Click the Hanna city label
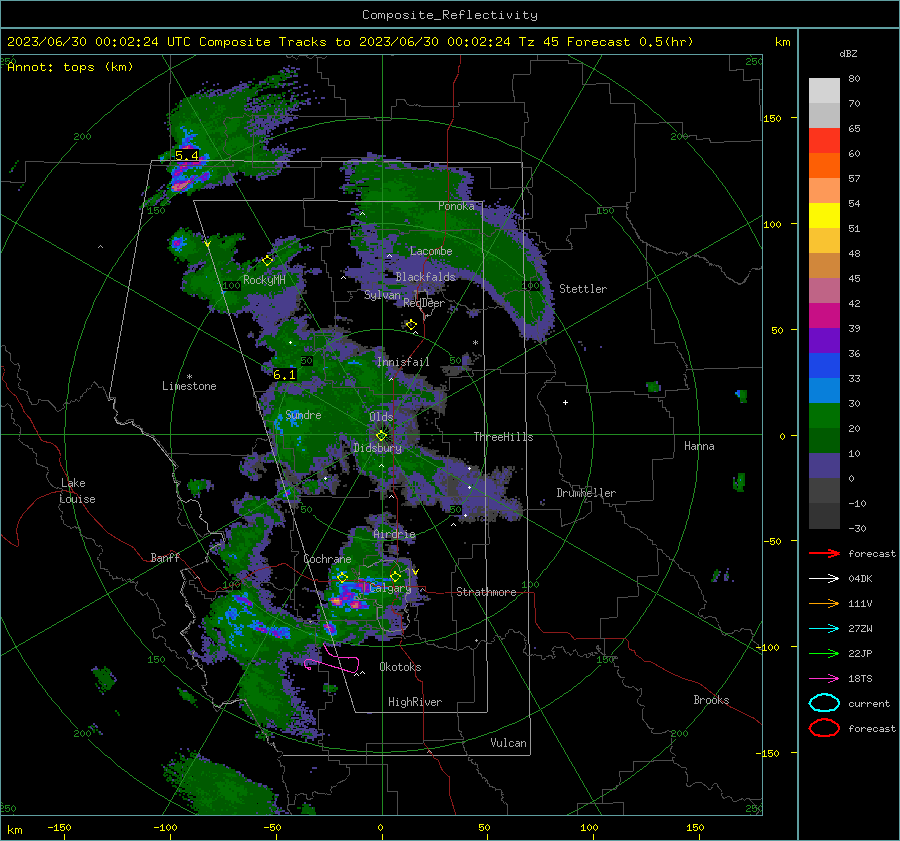 tap(699, 446)
